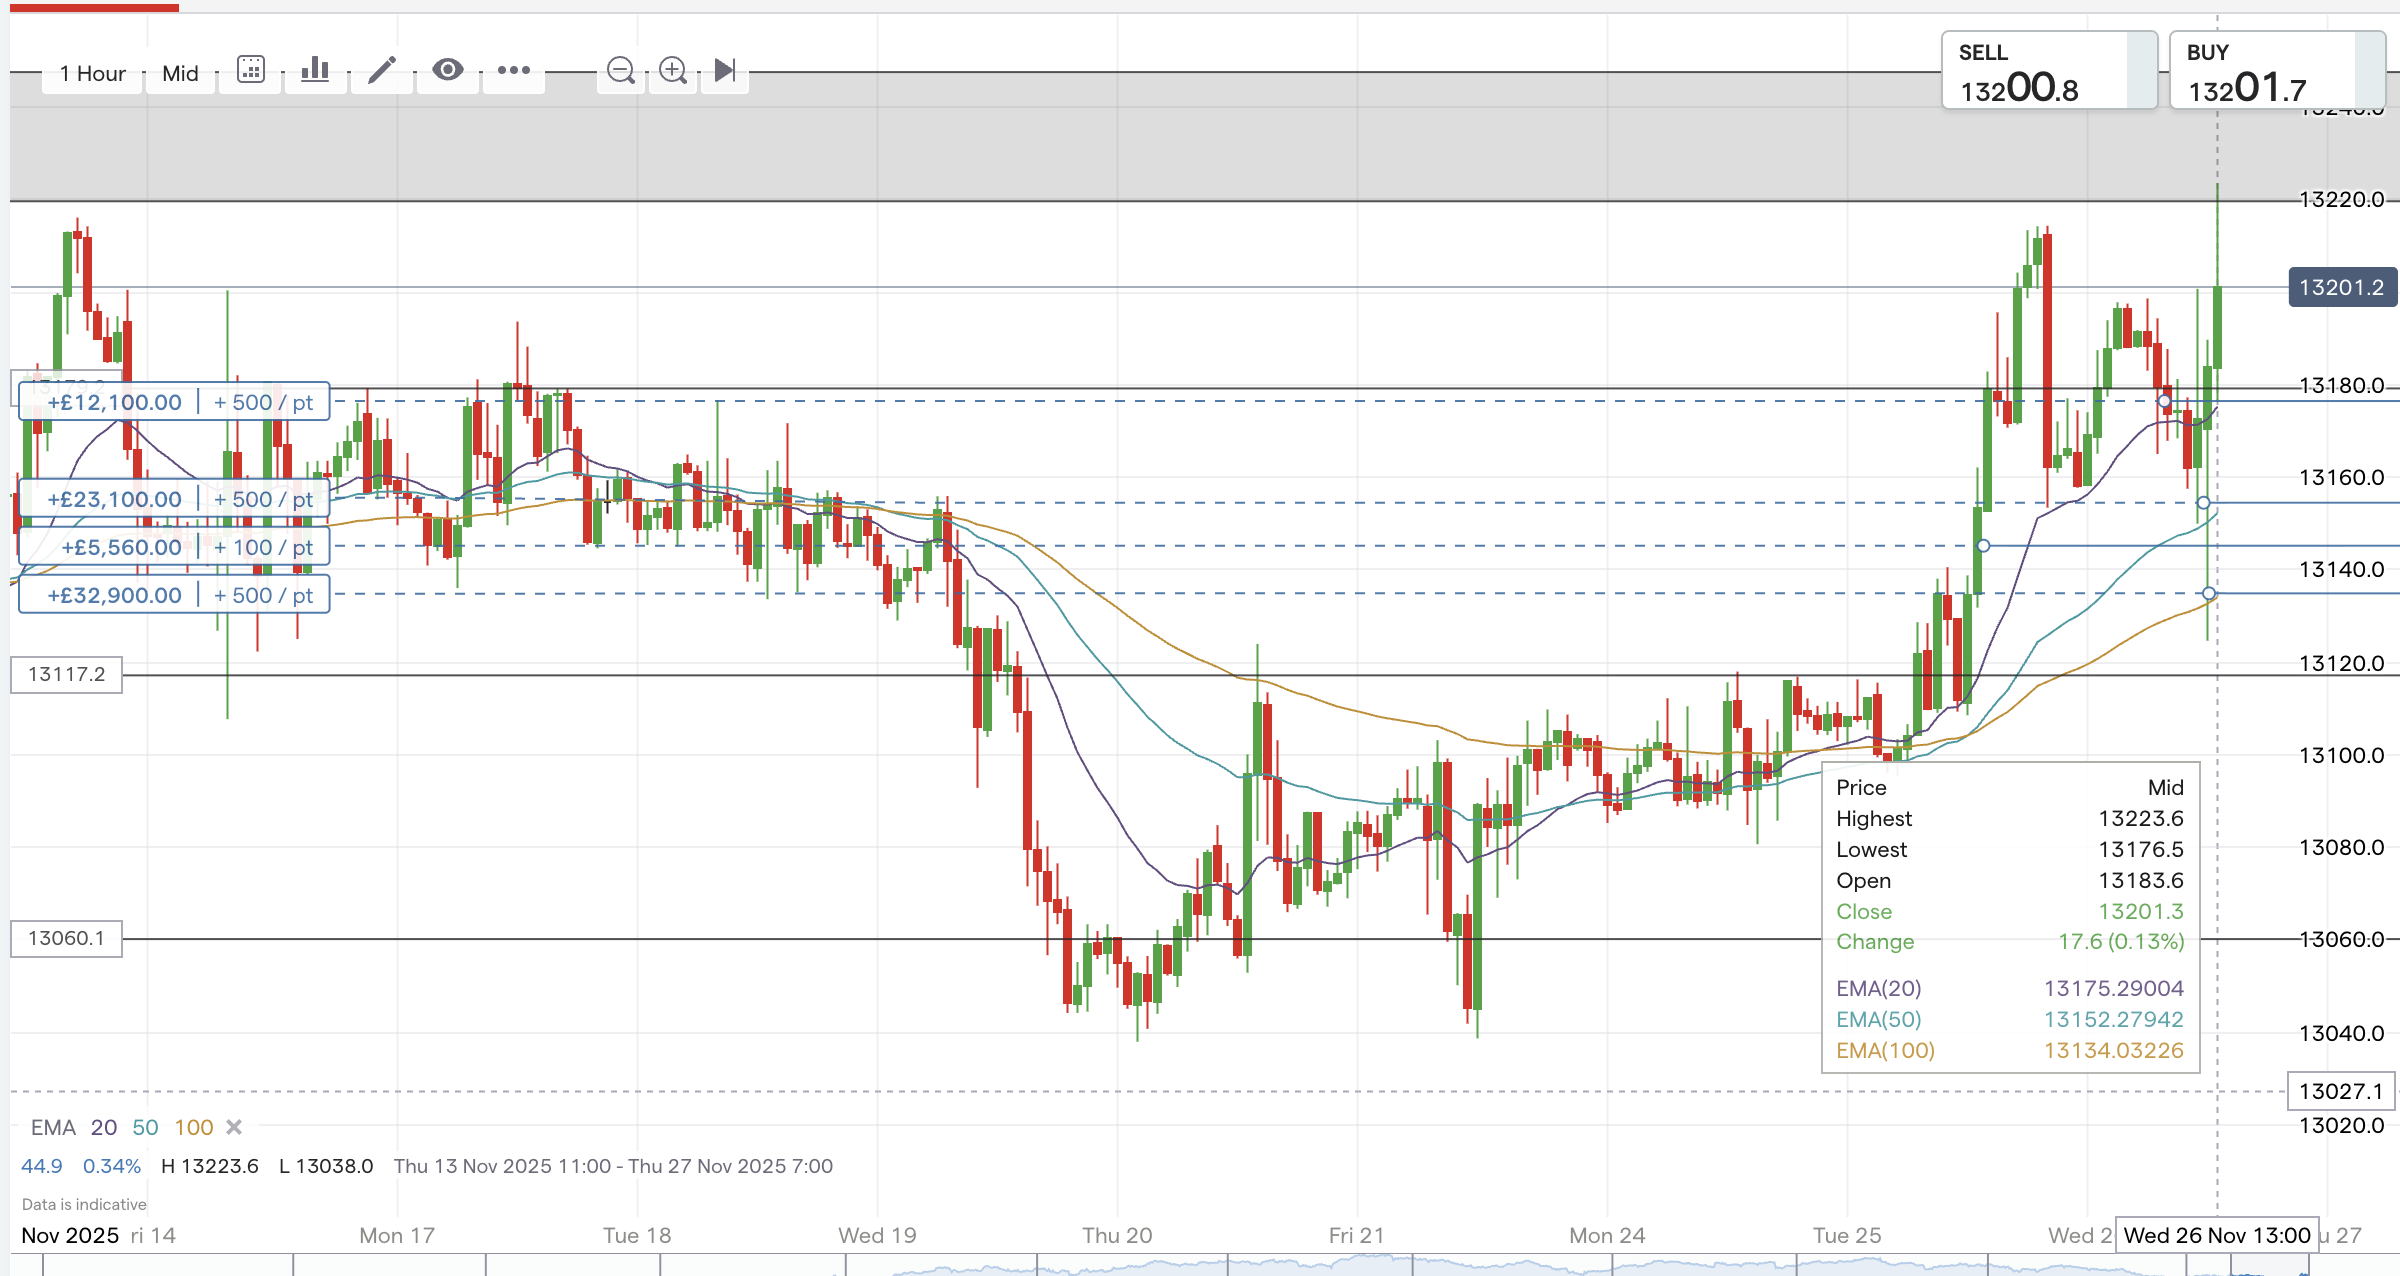
Task: Zoom out with the magnifier minus icon
Action: click(621, 71)
